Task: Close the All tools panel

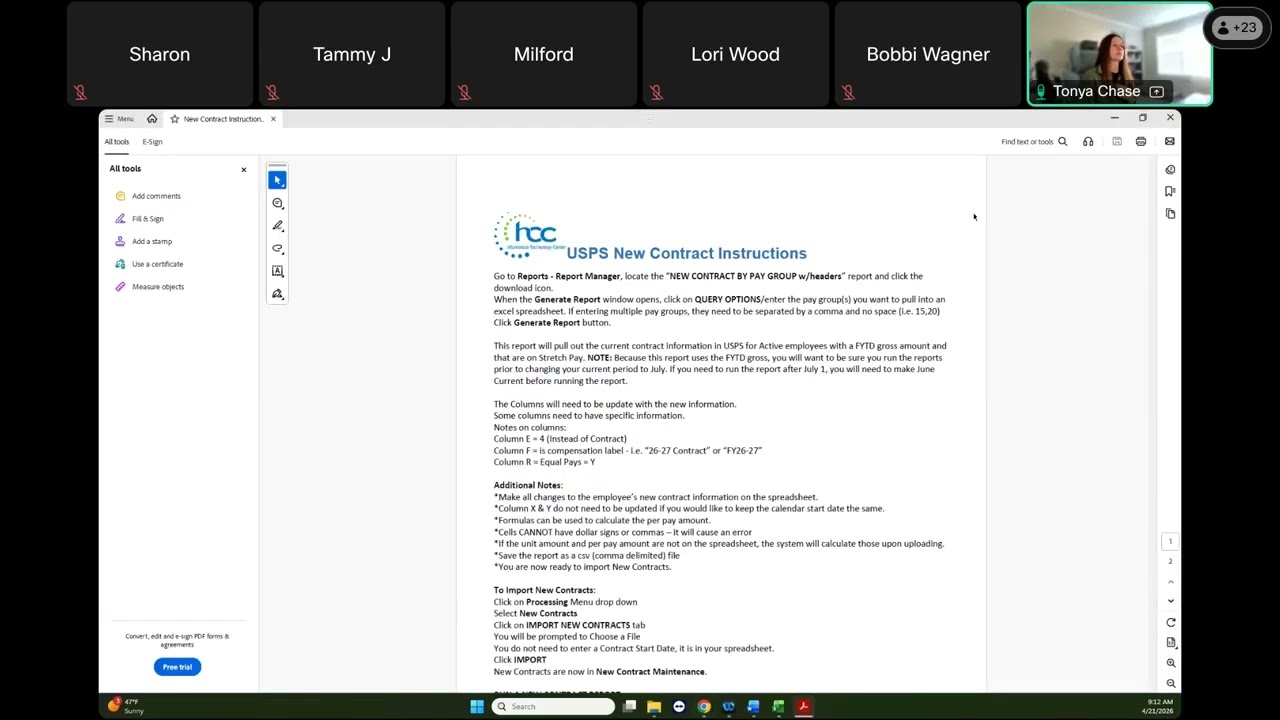Action: tap(244, 170)
